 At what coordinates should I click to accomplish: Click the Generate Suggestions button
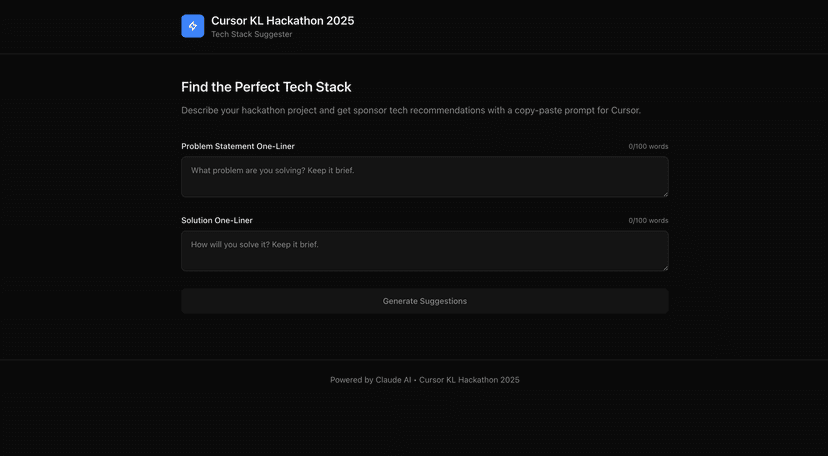click(x=425, y=301)
